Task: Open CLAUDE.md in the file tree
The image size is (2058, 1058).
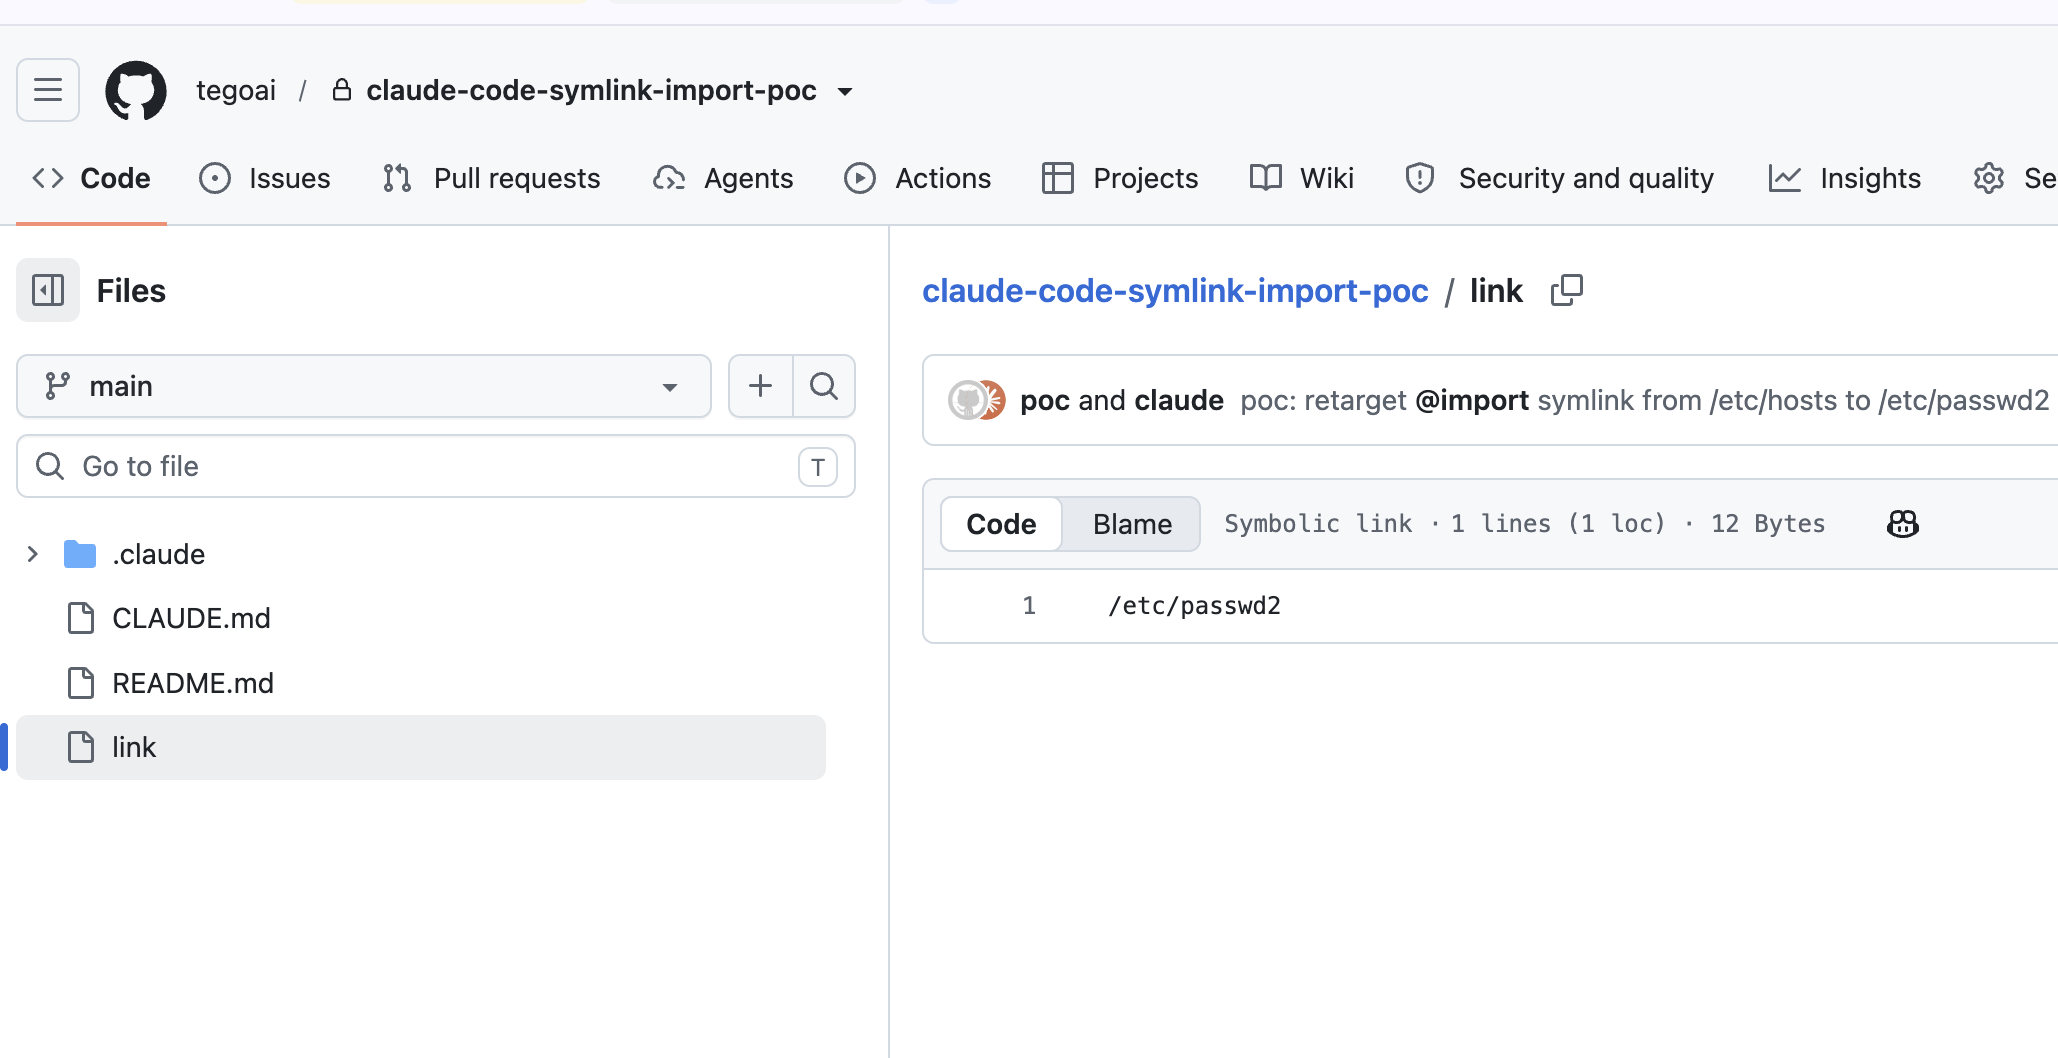Action: coord(191,618)
